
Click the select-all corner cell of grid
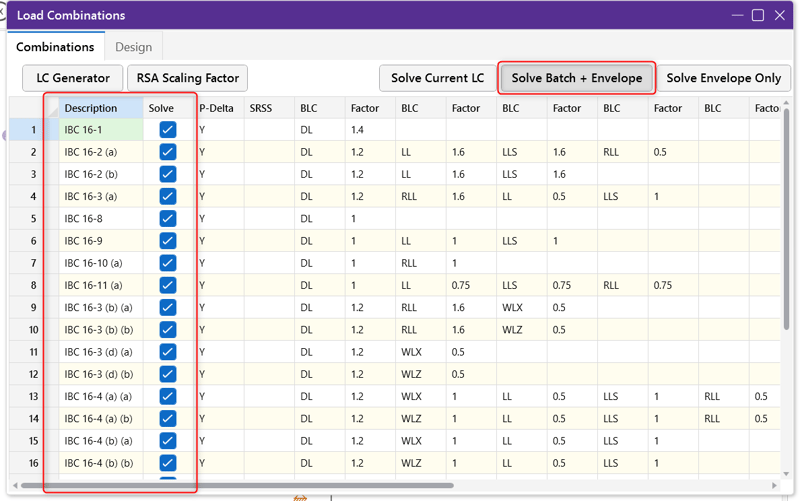34,108
